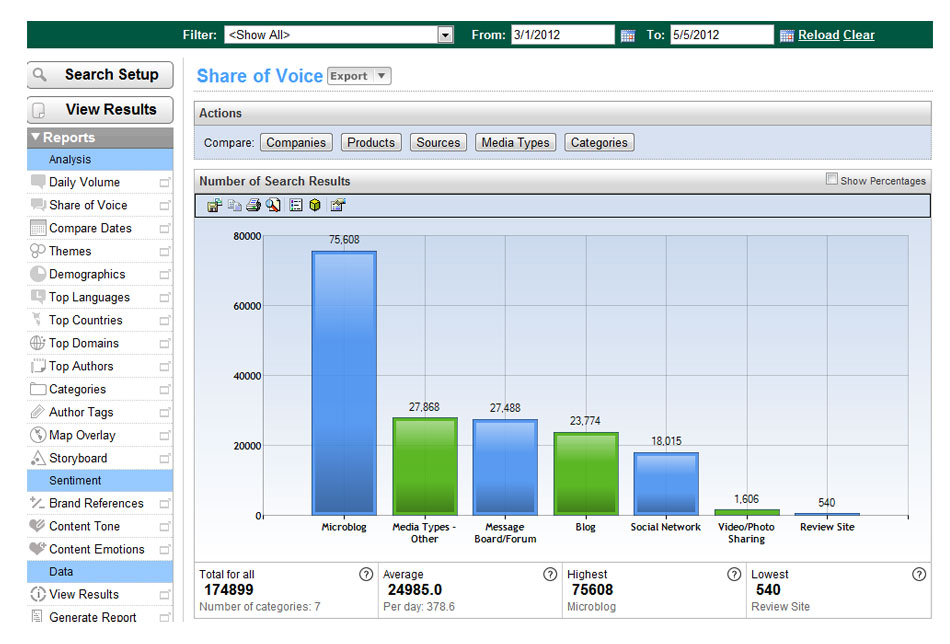Click the From date field
The width and height of the screenshot is (950, 644).
click(563, 35)
